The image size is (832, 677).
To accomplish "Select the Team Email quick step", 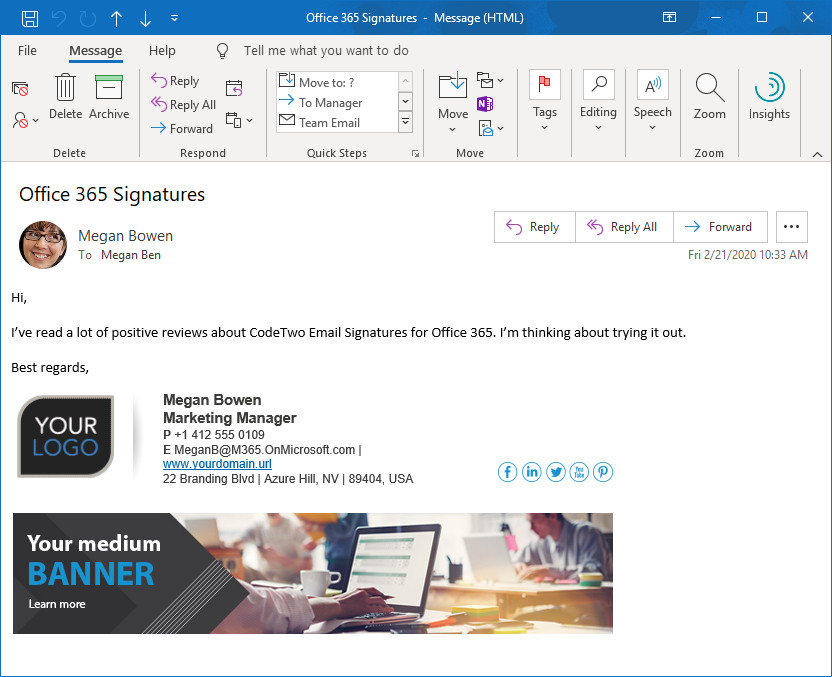I will 337,122.
